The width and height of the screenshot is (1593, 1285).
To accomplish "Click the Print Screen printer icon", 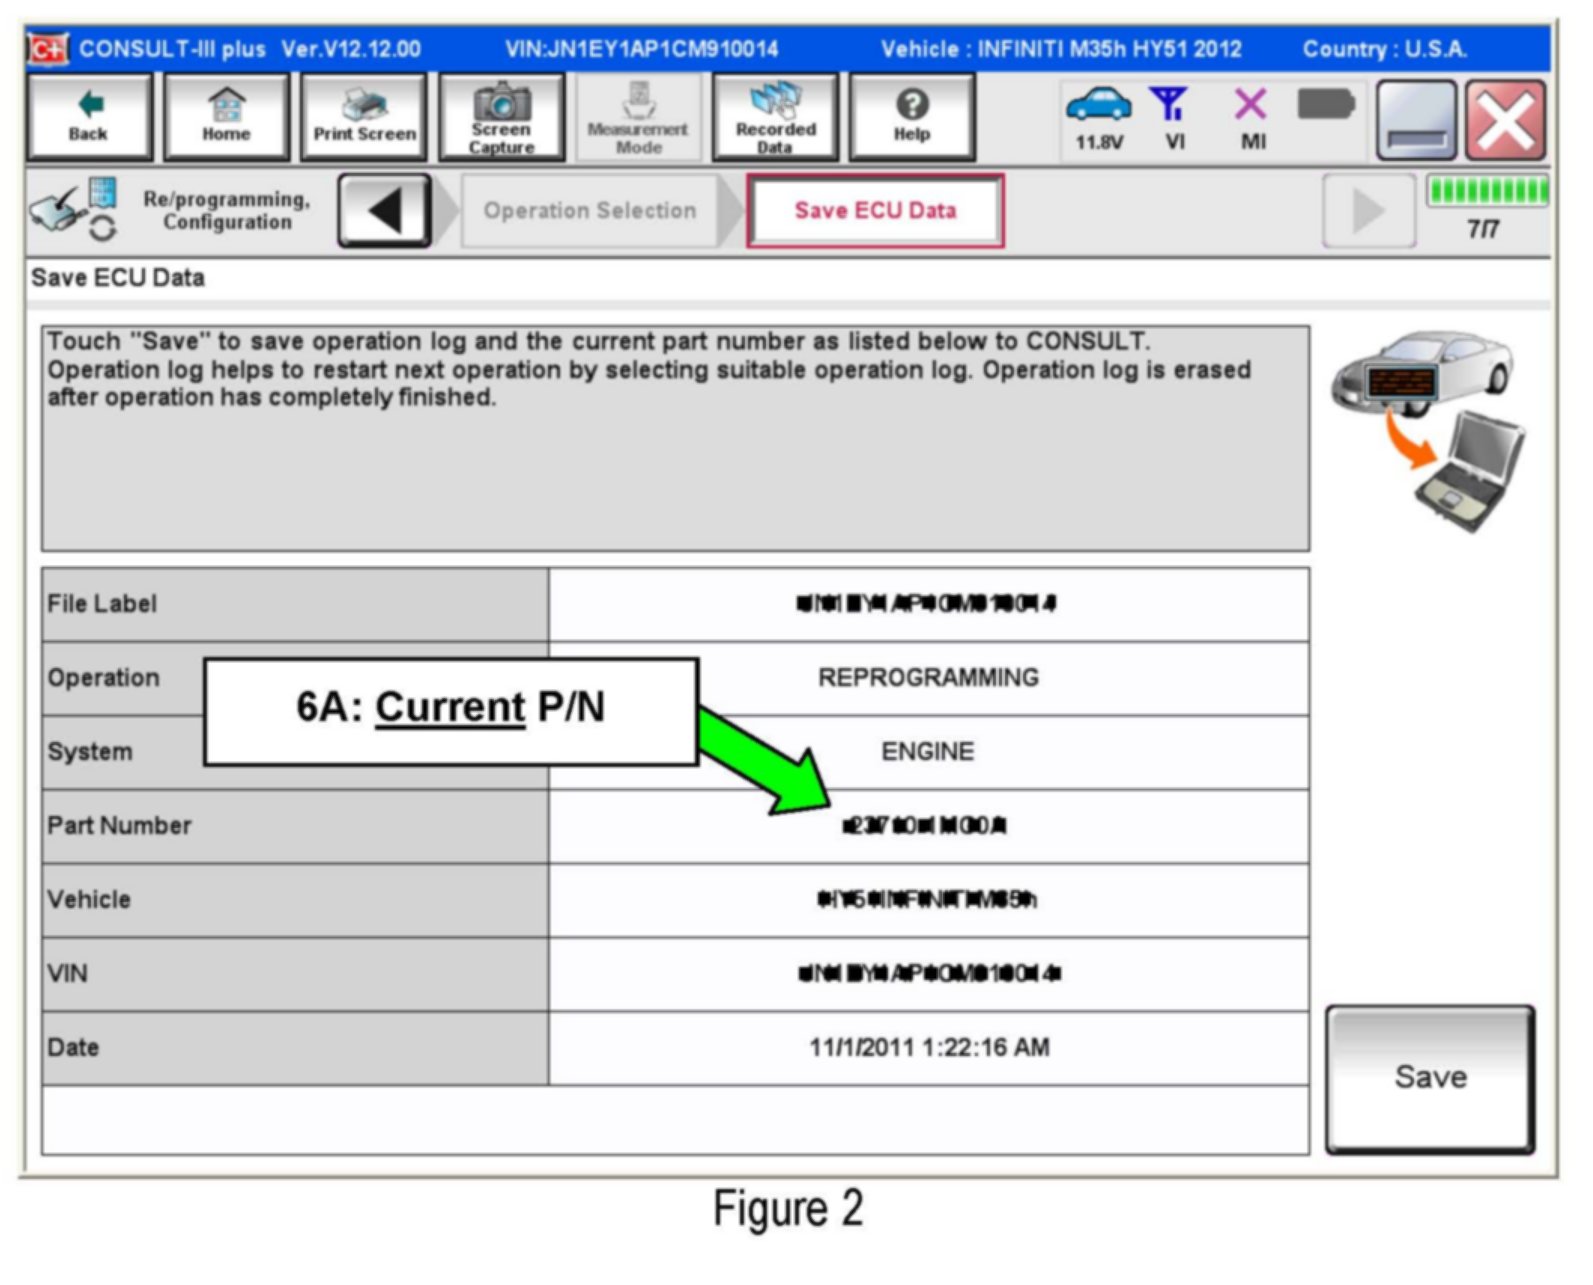I will coord(364,117).
